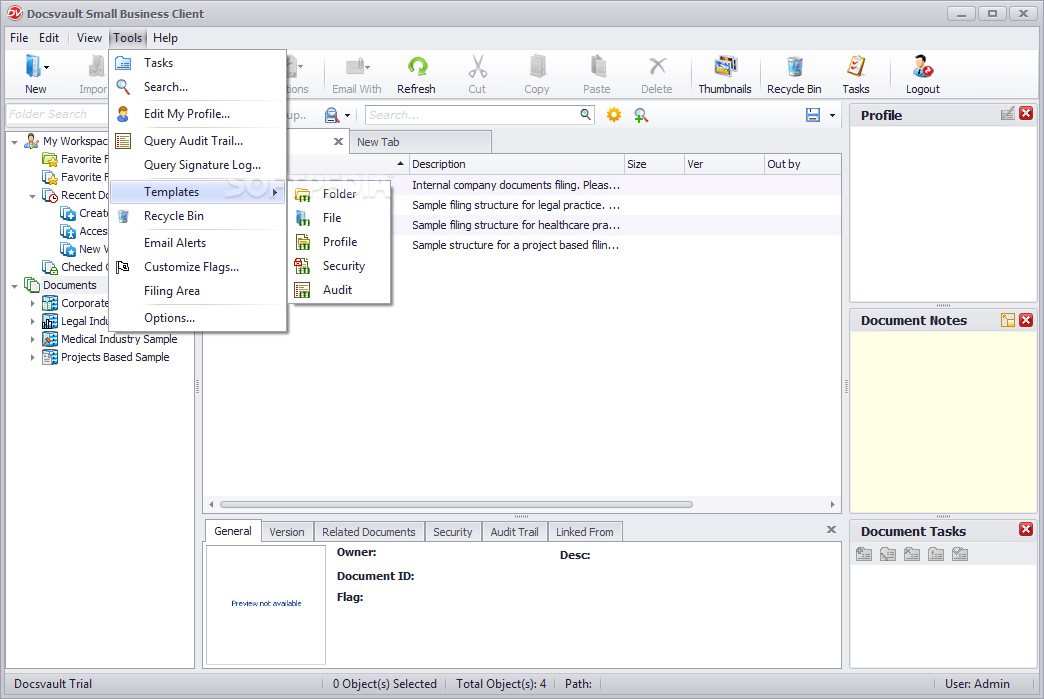Image resolution: width=1044 pixels, height=699 pixels.
Task: Open Thumbnails view from toolbar
Action: (x=725, y=74)
